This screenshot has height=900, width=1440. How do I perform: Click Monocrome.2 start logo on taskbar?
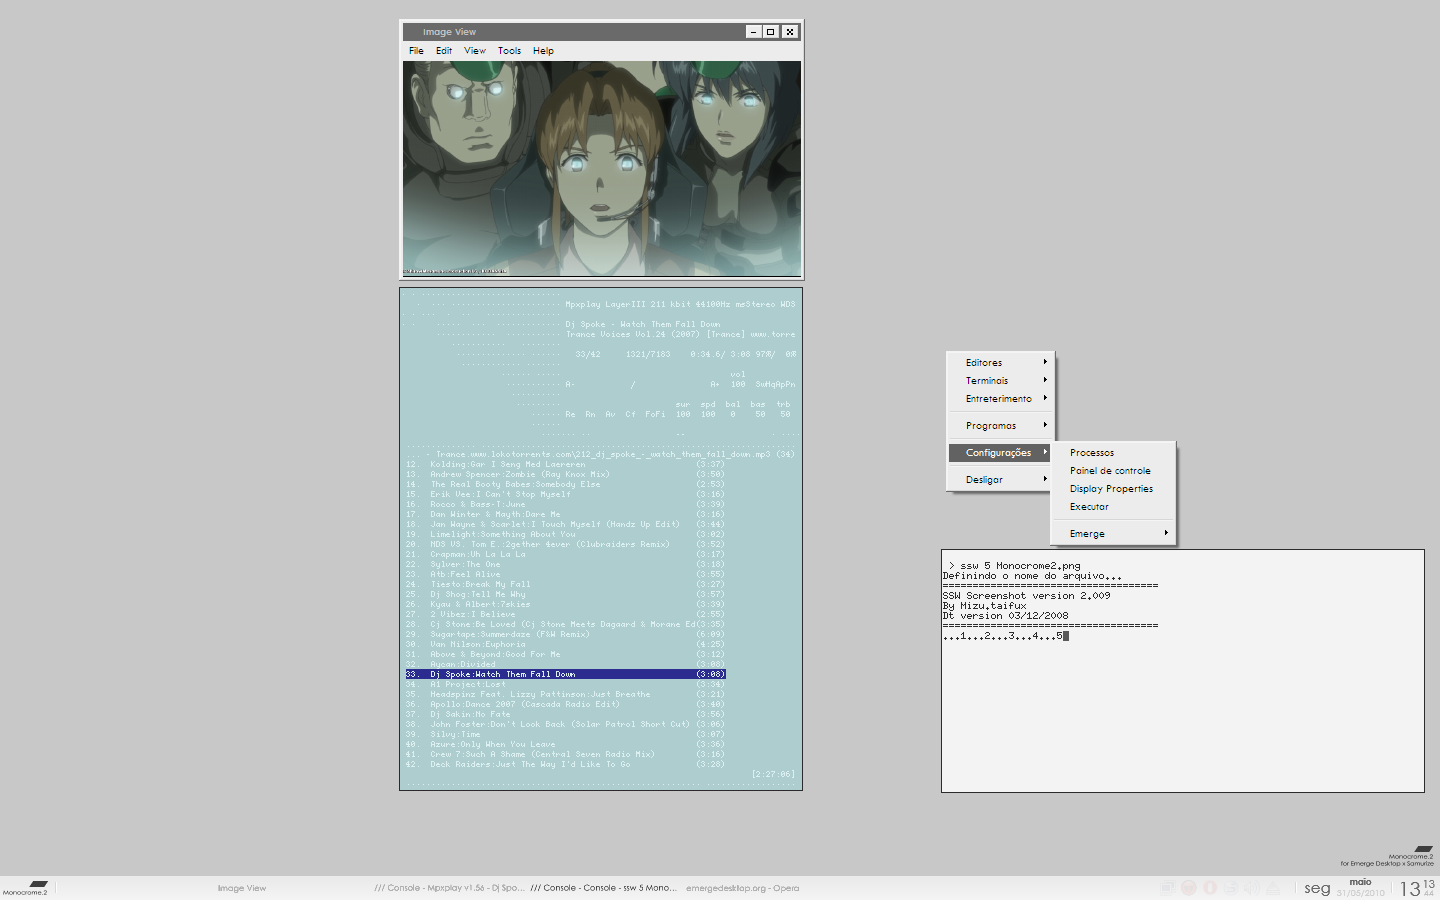click(x=25, y=888)
